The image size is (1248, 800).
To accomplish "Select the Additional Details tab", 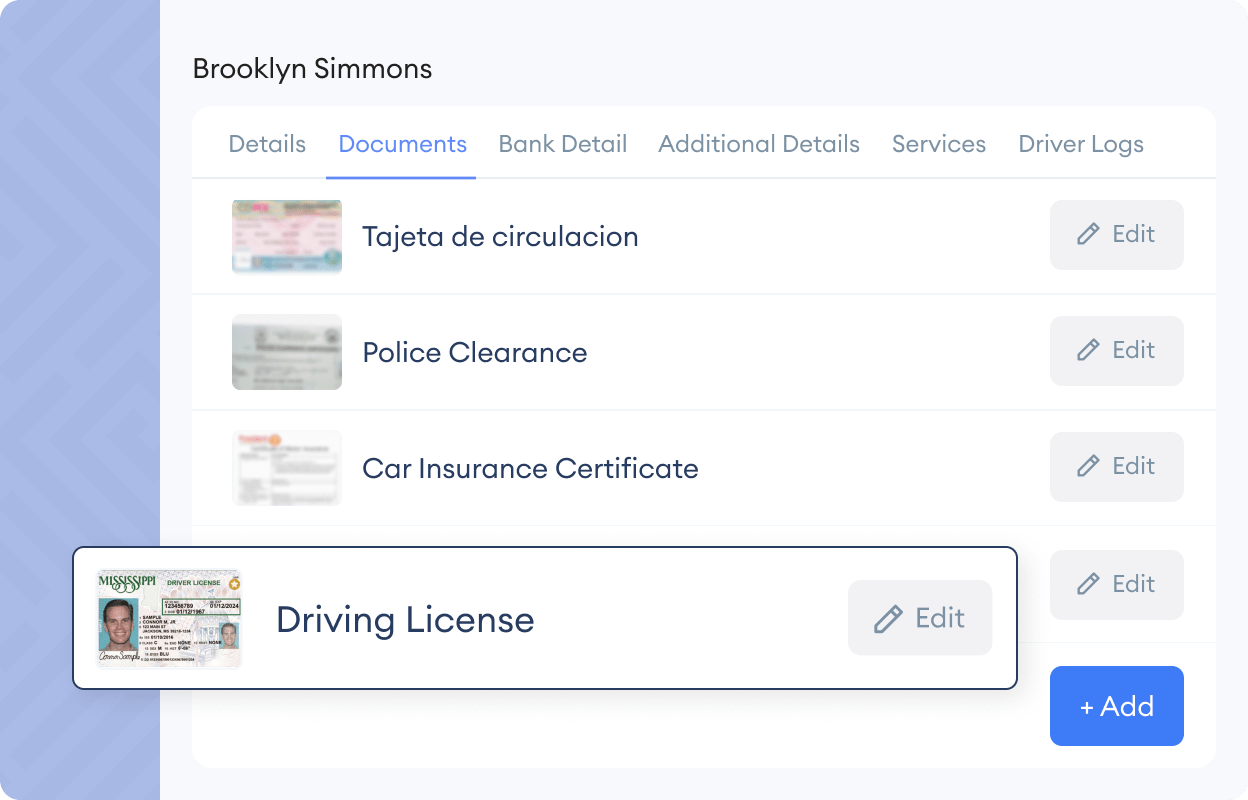I will click(x=758, y=144).
